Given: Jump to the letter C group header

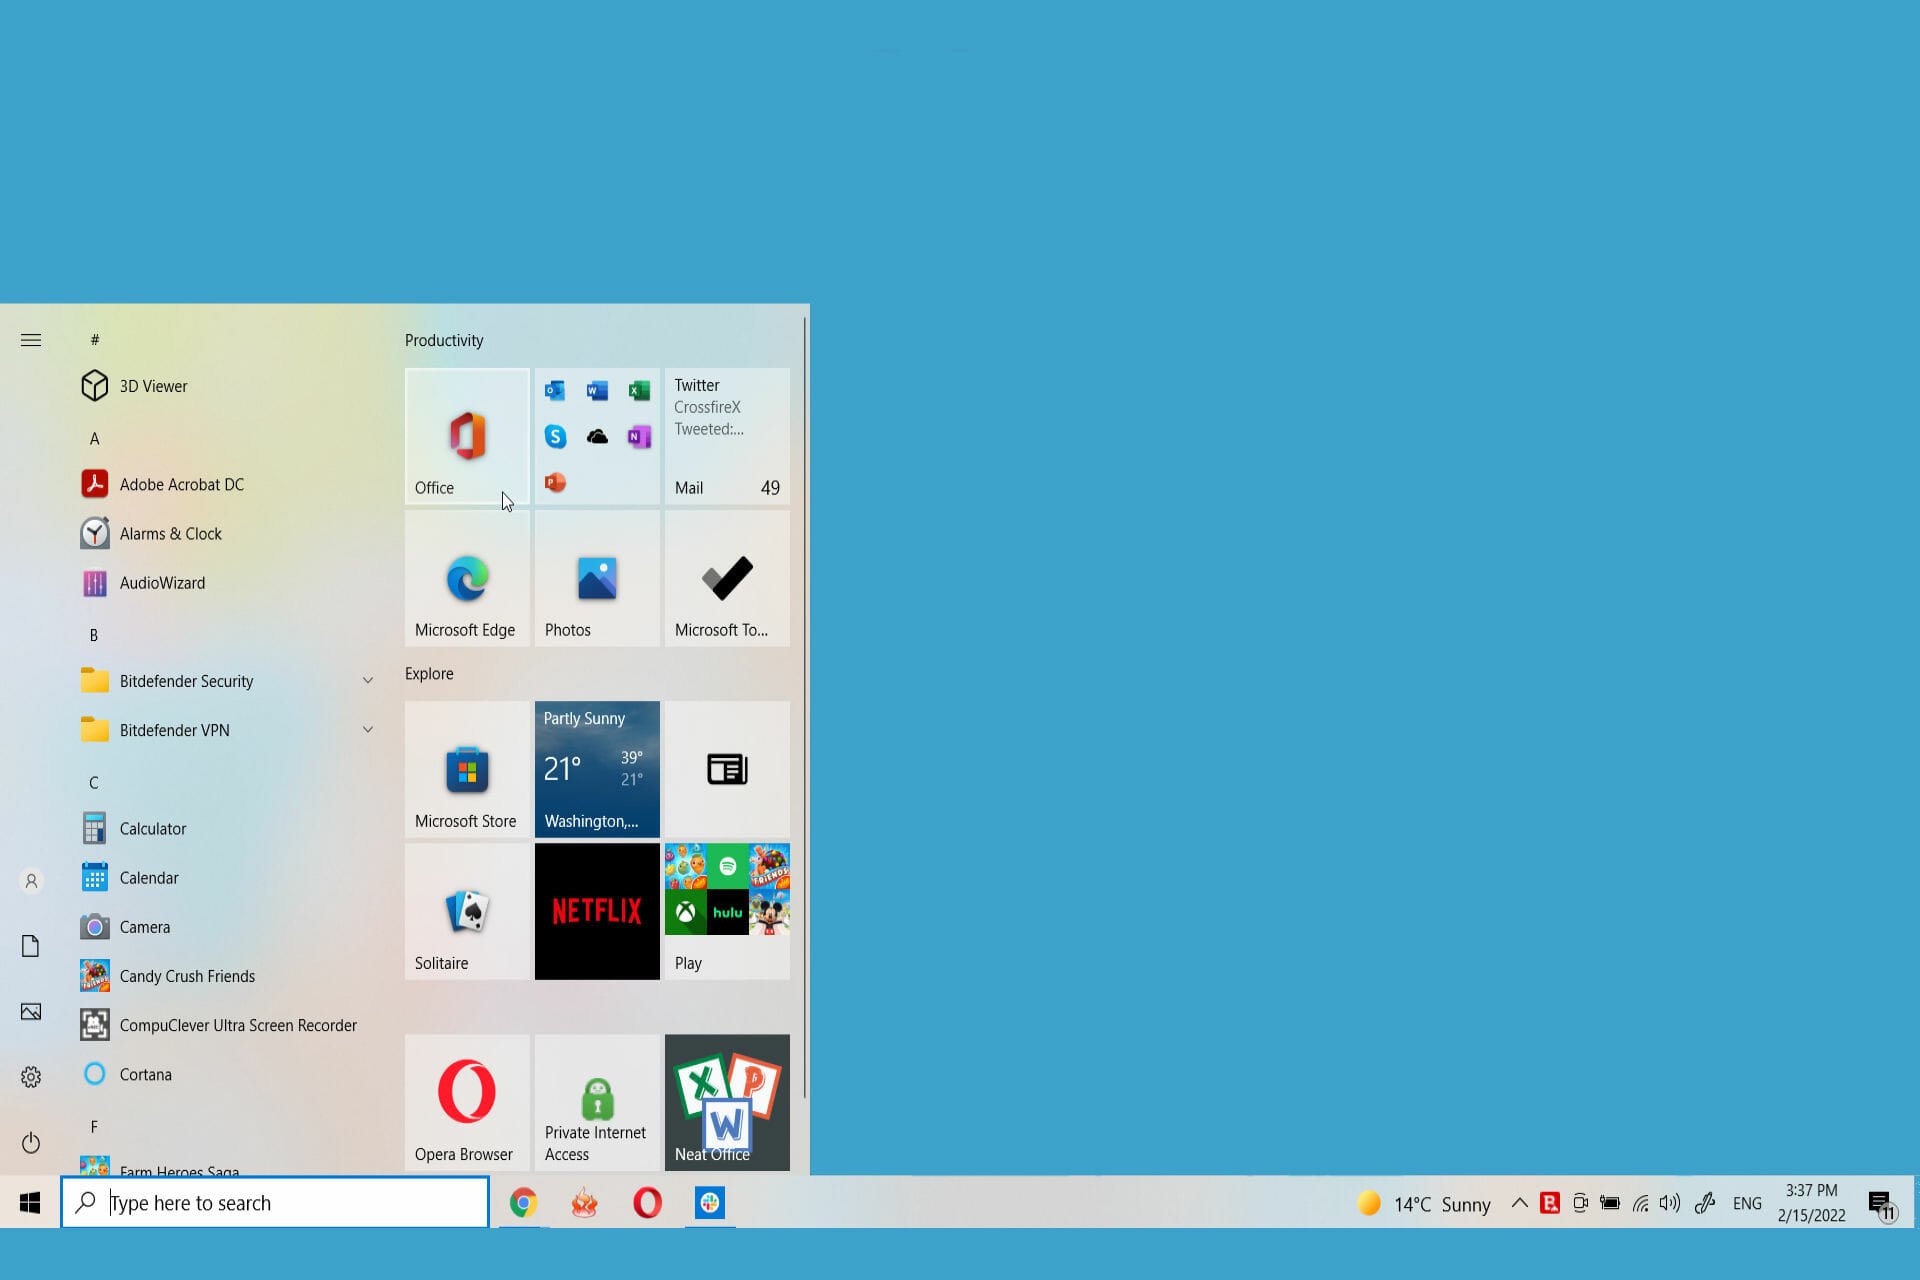Looking at the screenshot, I should tap(94, 782).
